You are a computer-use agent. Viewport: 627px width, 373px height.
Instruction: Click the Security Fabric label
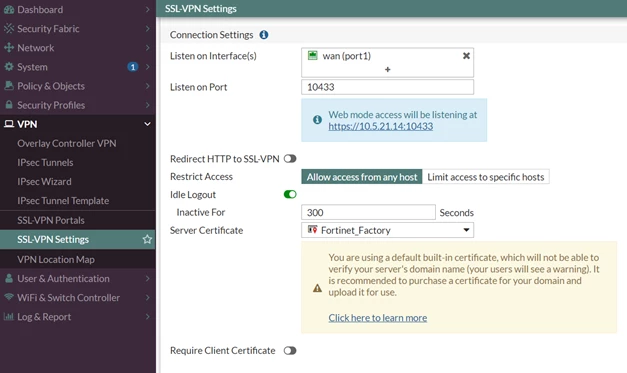point(48,29)
